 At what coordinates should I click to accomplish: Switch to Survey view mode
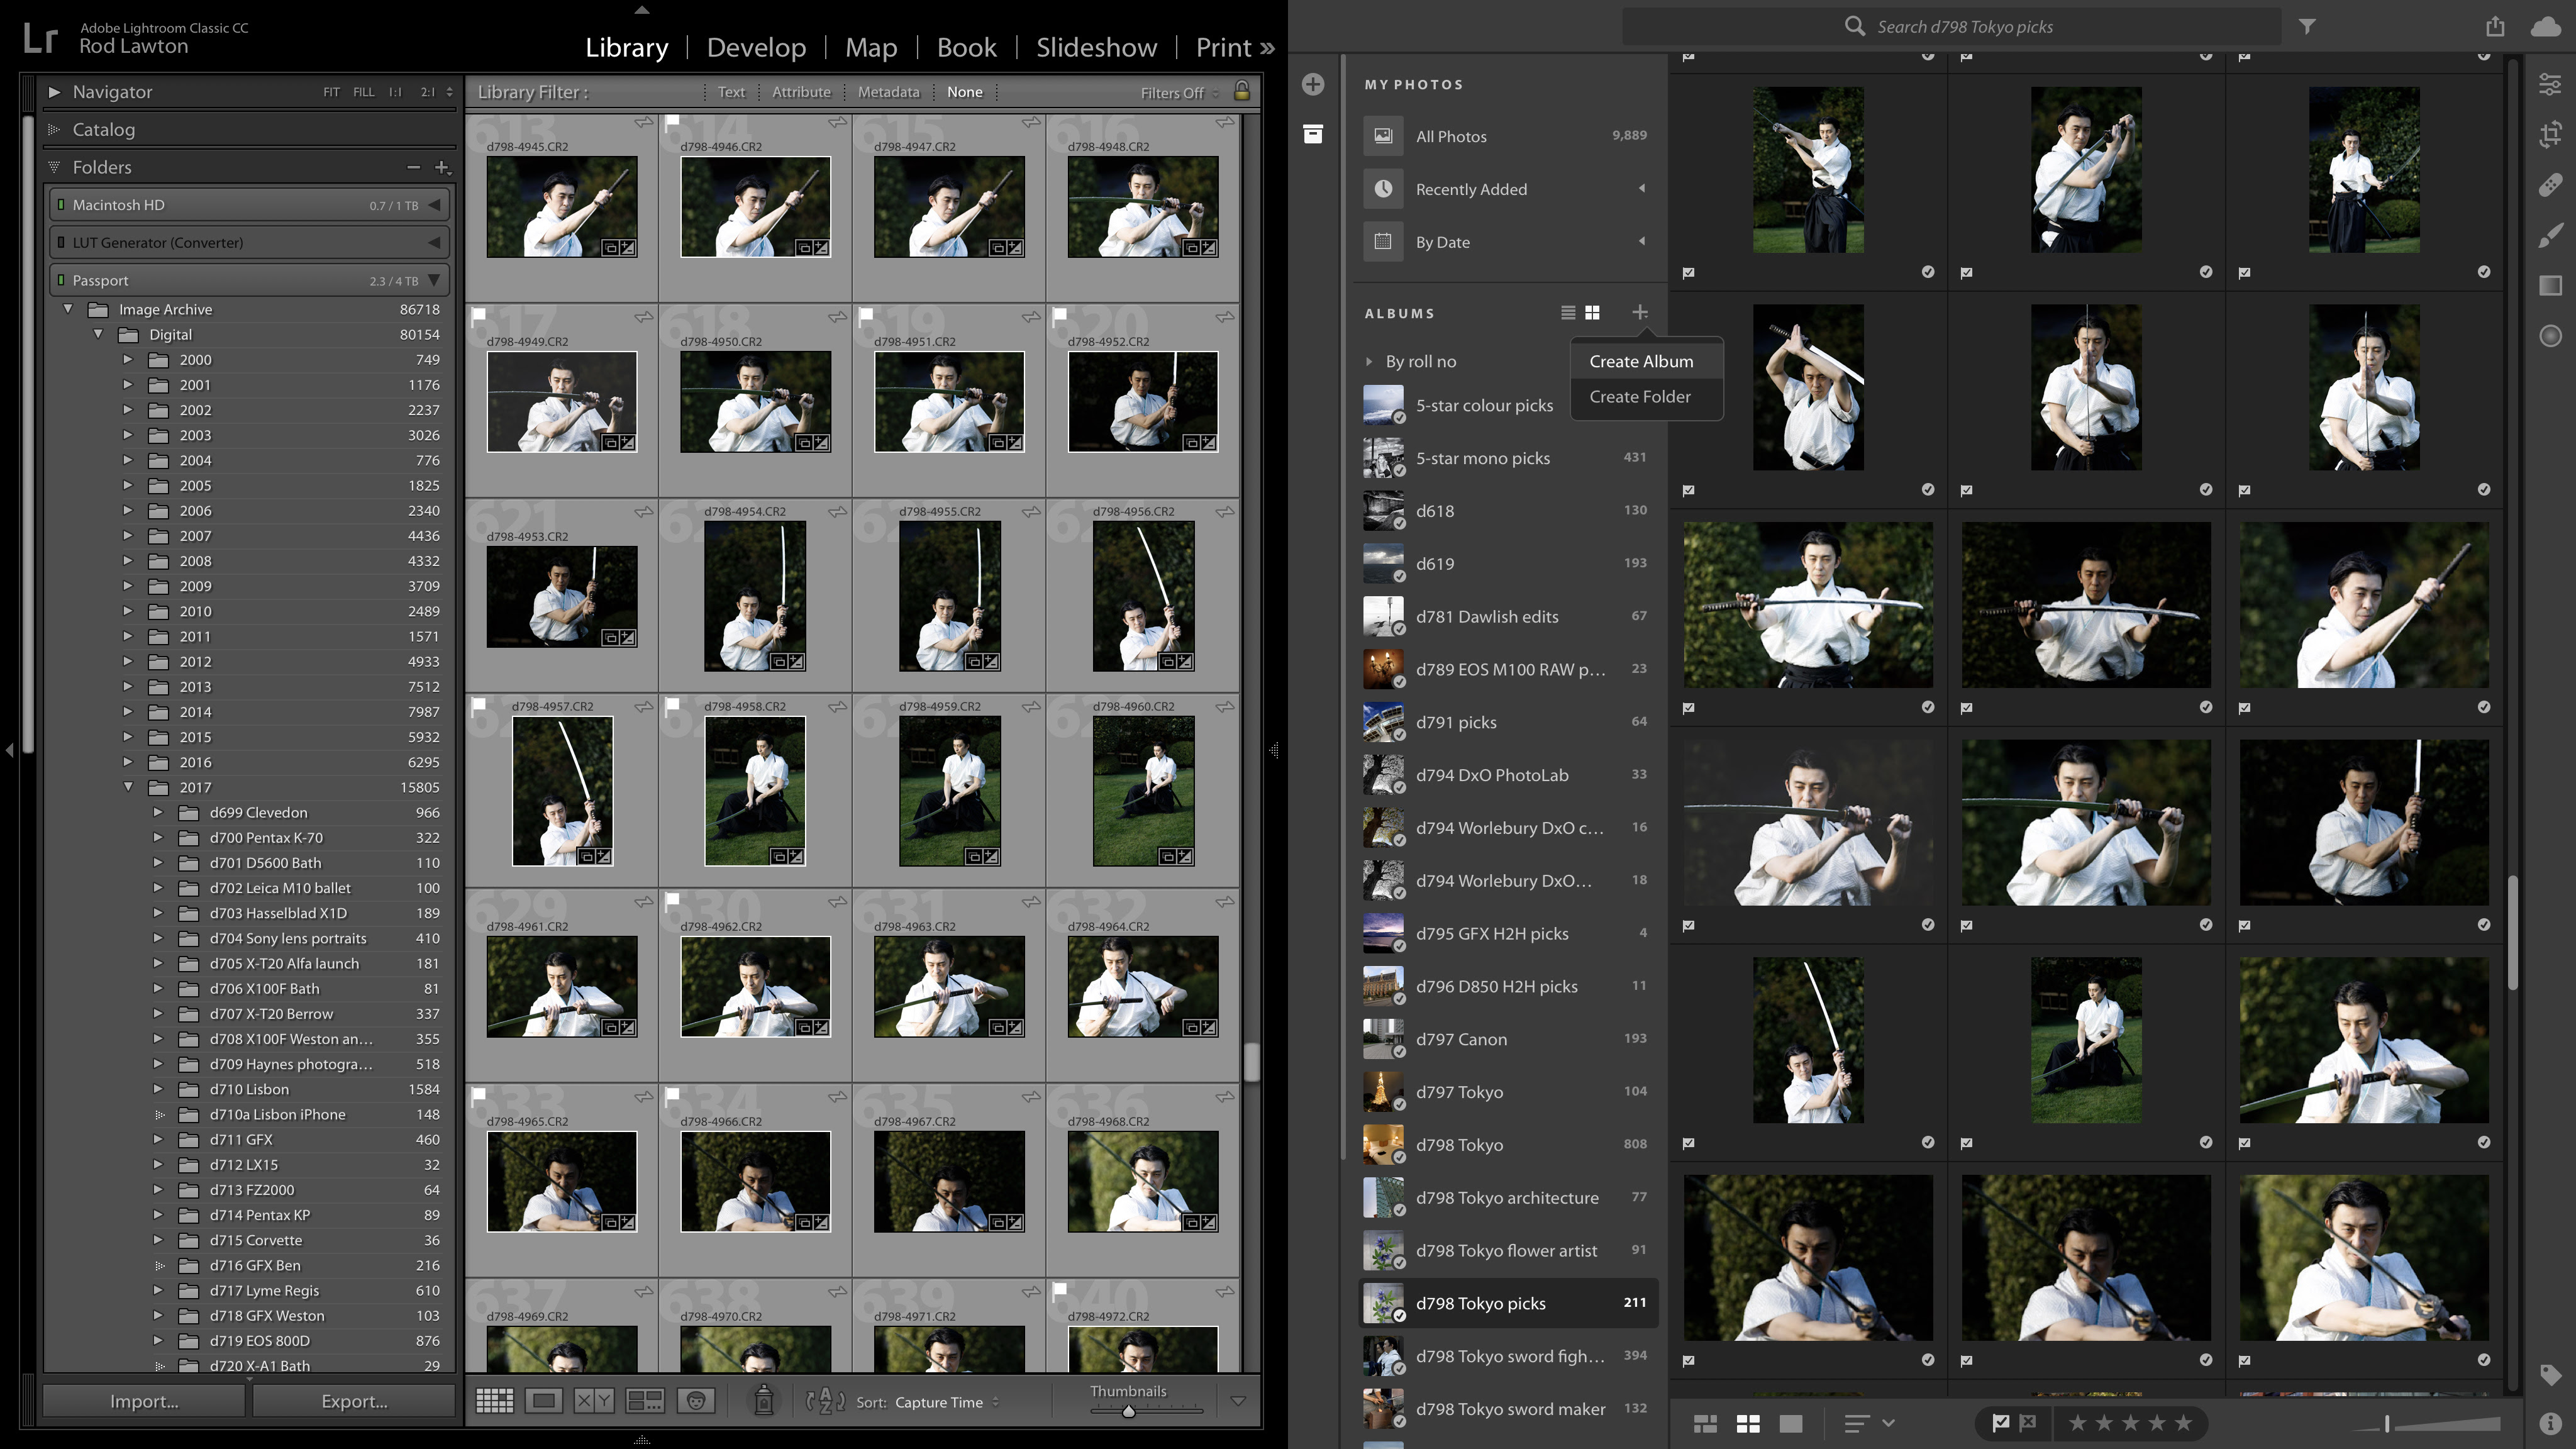click(644, 1401)
